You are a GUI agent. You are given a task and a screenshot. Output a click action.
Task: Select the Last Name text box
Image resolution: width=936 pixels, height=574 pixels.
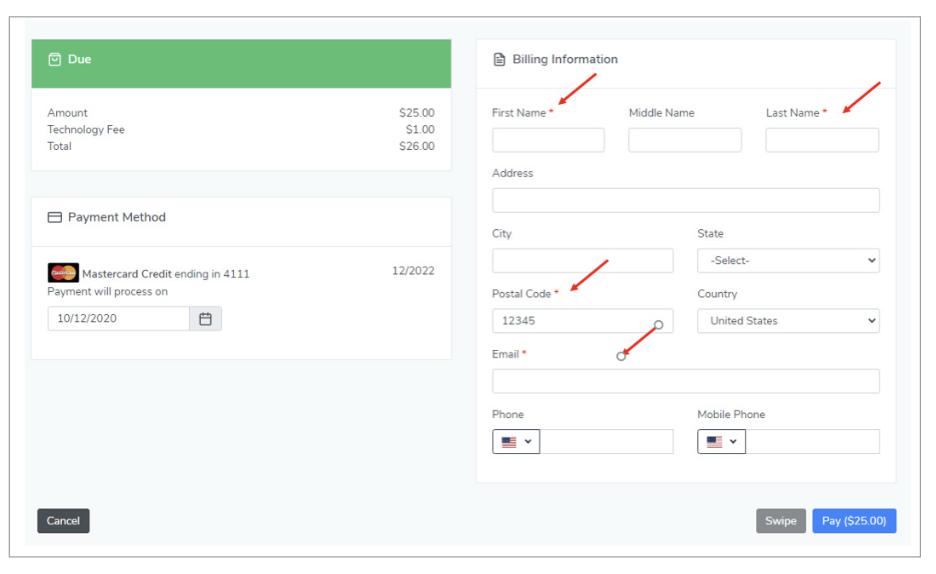click(x=822, y=140)
